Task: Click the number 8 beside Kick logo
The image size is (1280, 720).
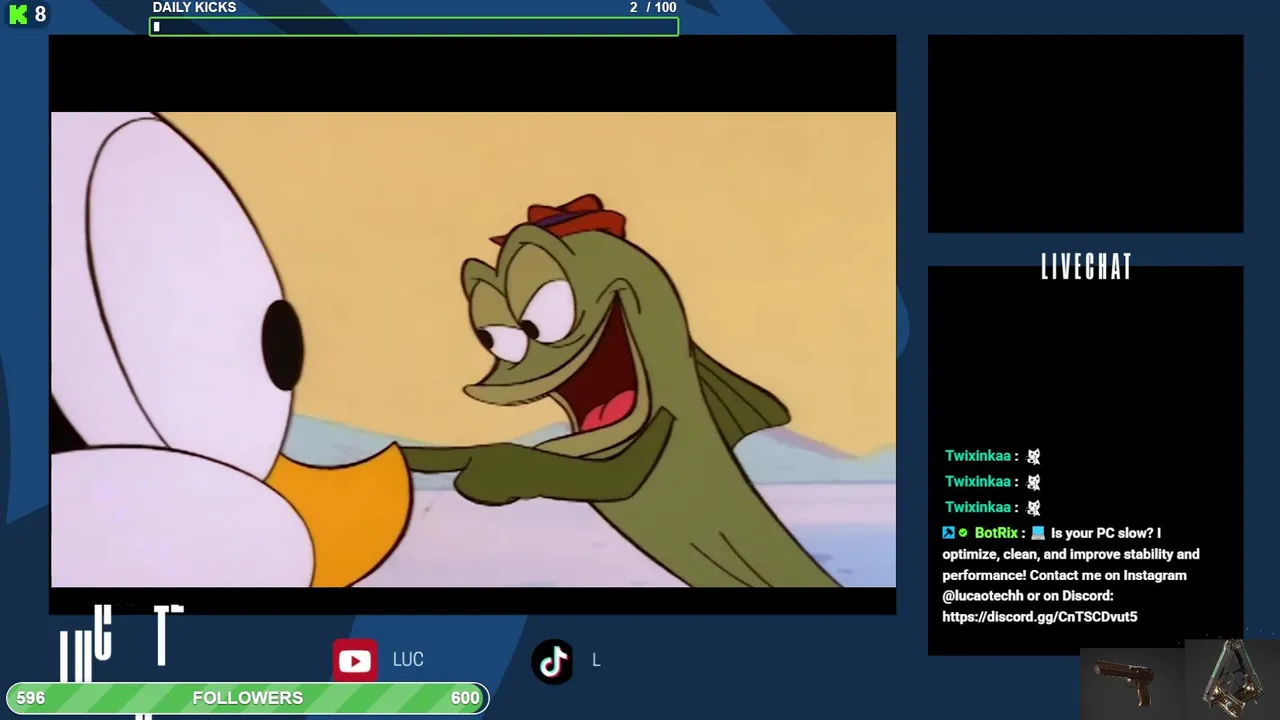Action: [x=40, y=14]
